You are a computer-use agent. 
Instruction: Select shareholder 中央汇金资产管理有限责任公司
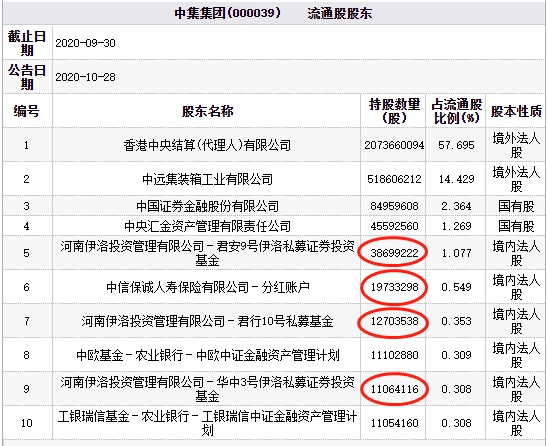pyautogui.click(x=207, y=226)
